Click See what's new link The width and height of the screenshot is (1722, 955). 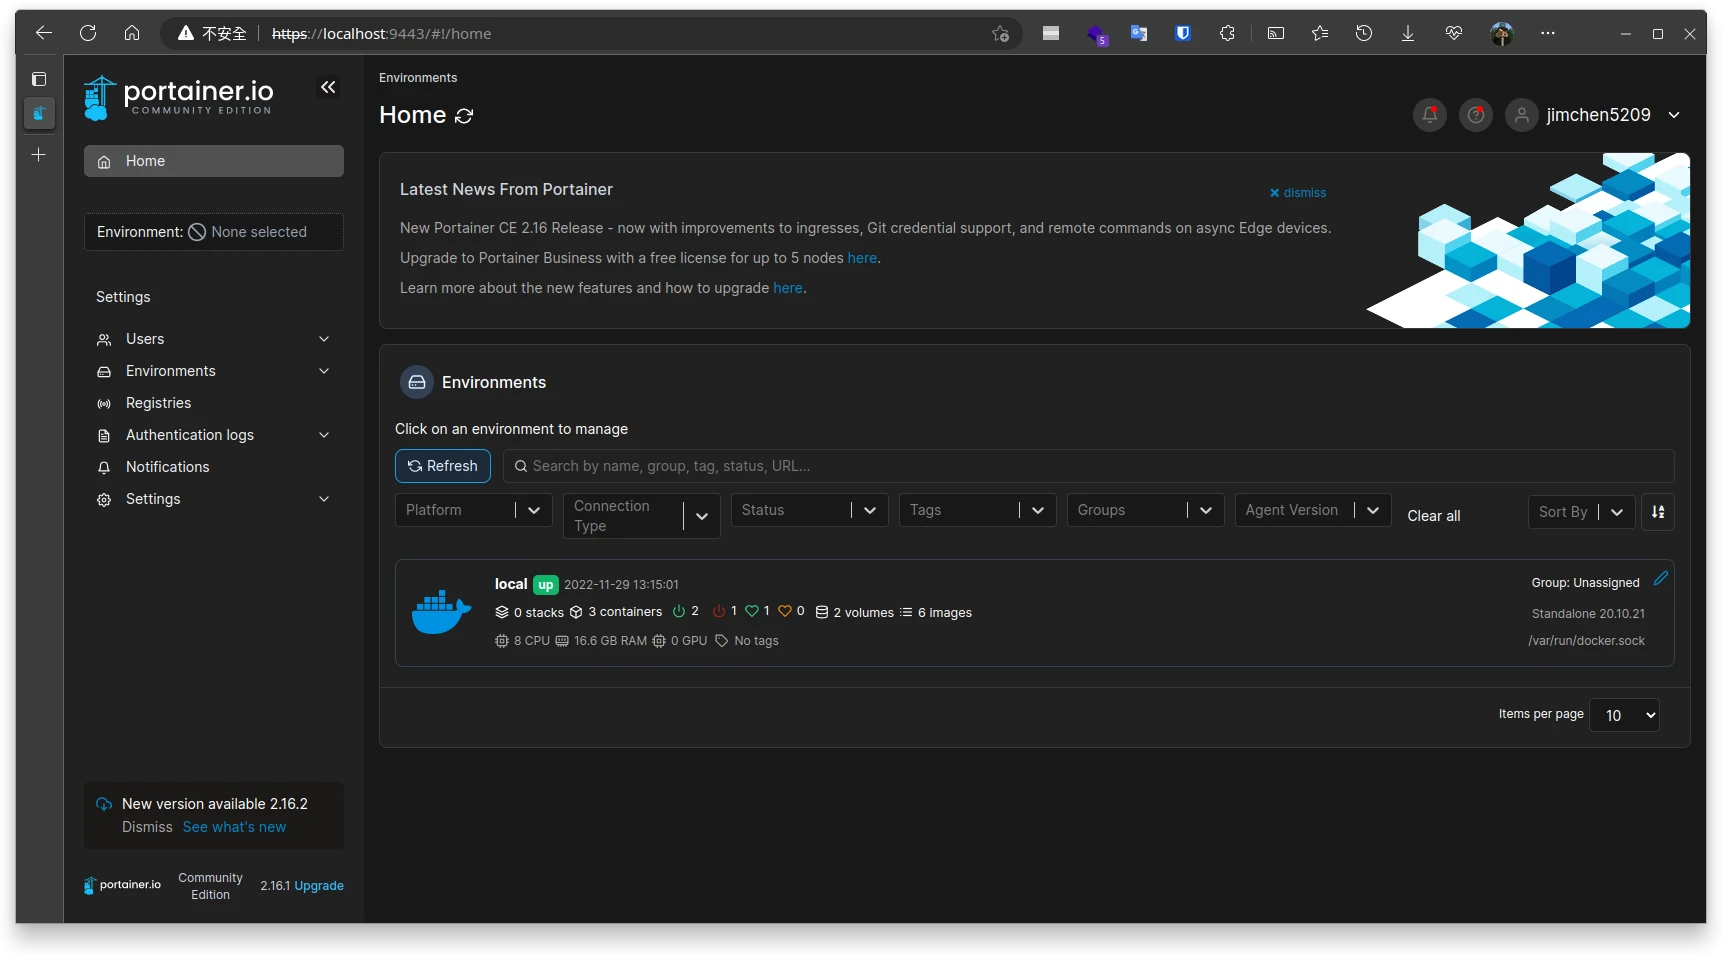(234, 827)
